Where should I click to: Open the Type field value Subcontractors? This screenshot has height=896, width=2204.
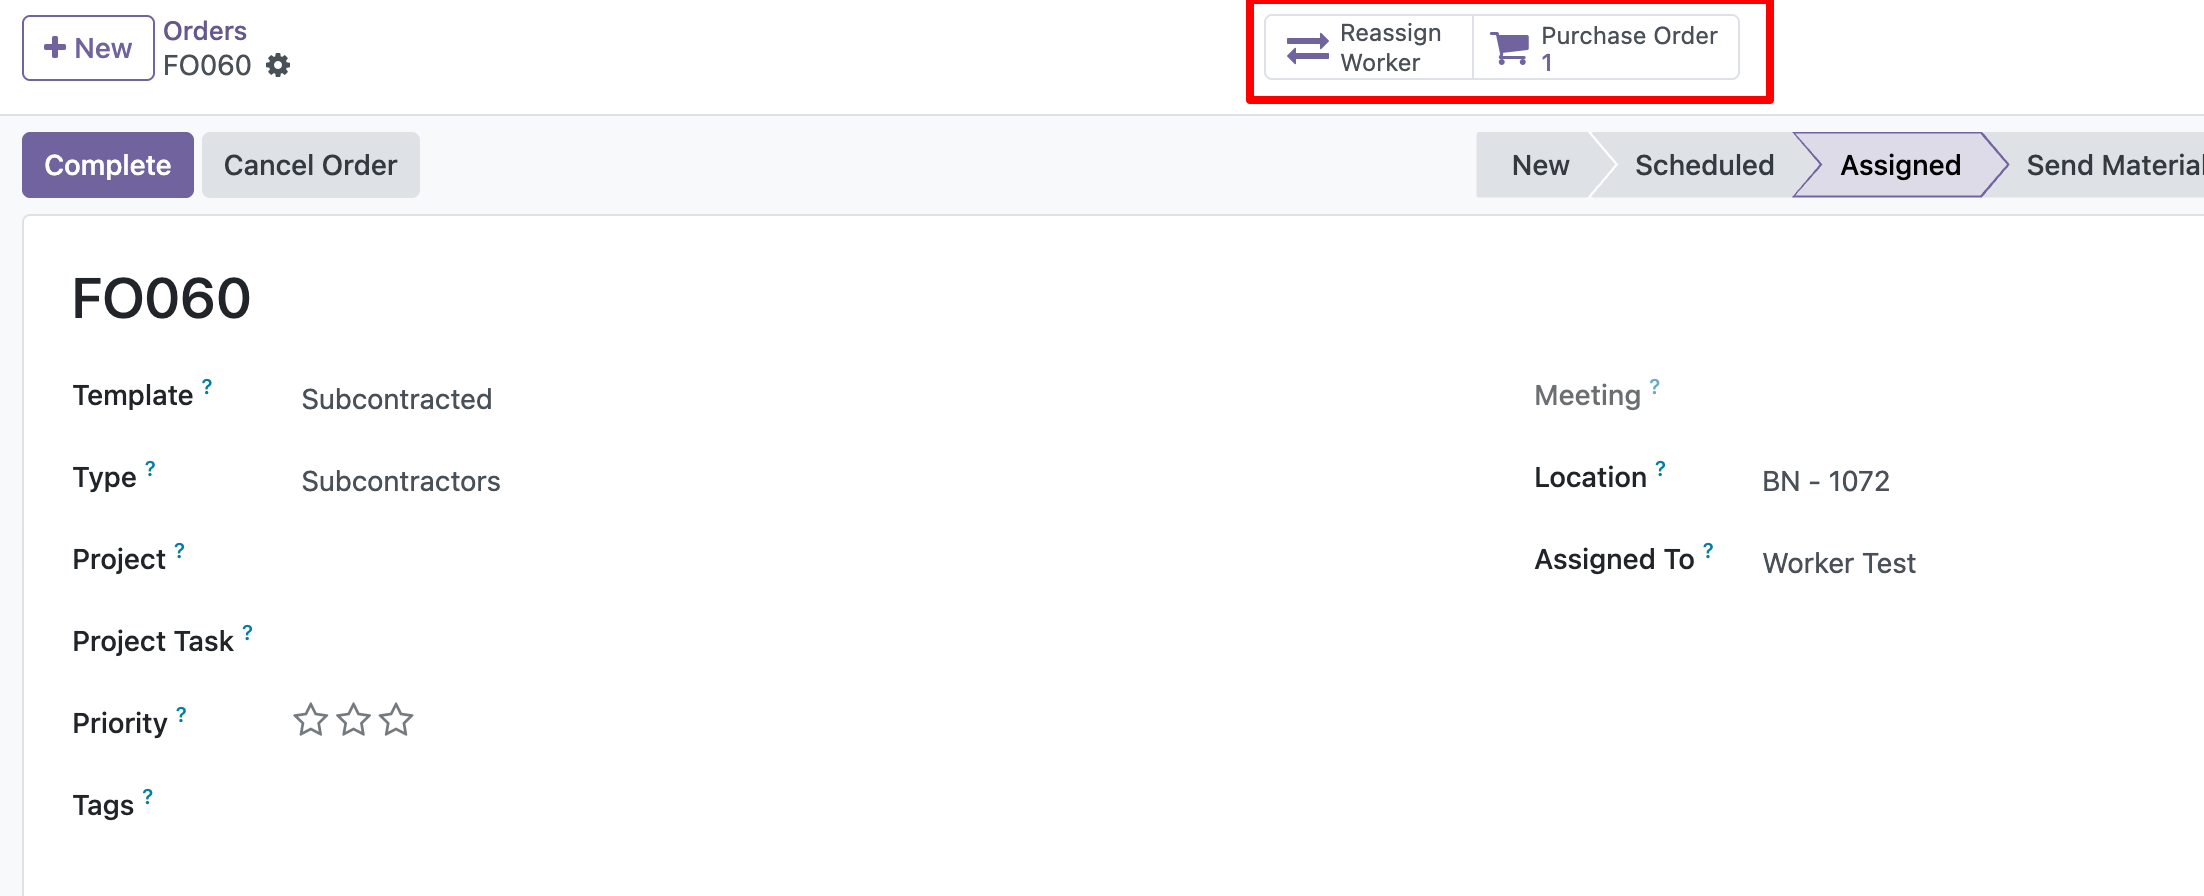click(x=401, y=481)
